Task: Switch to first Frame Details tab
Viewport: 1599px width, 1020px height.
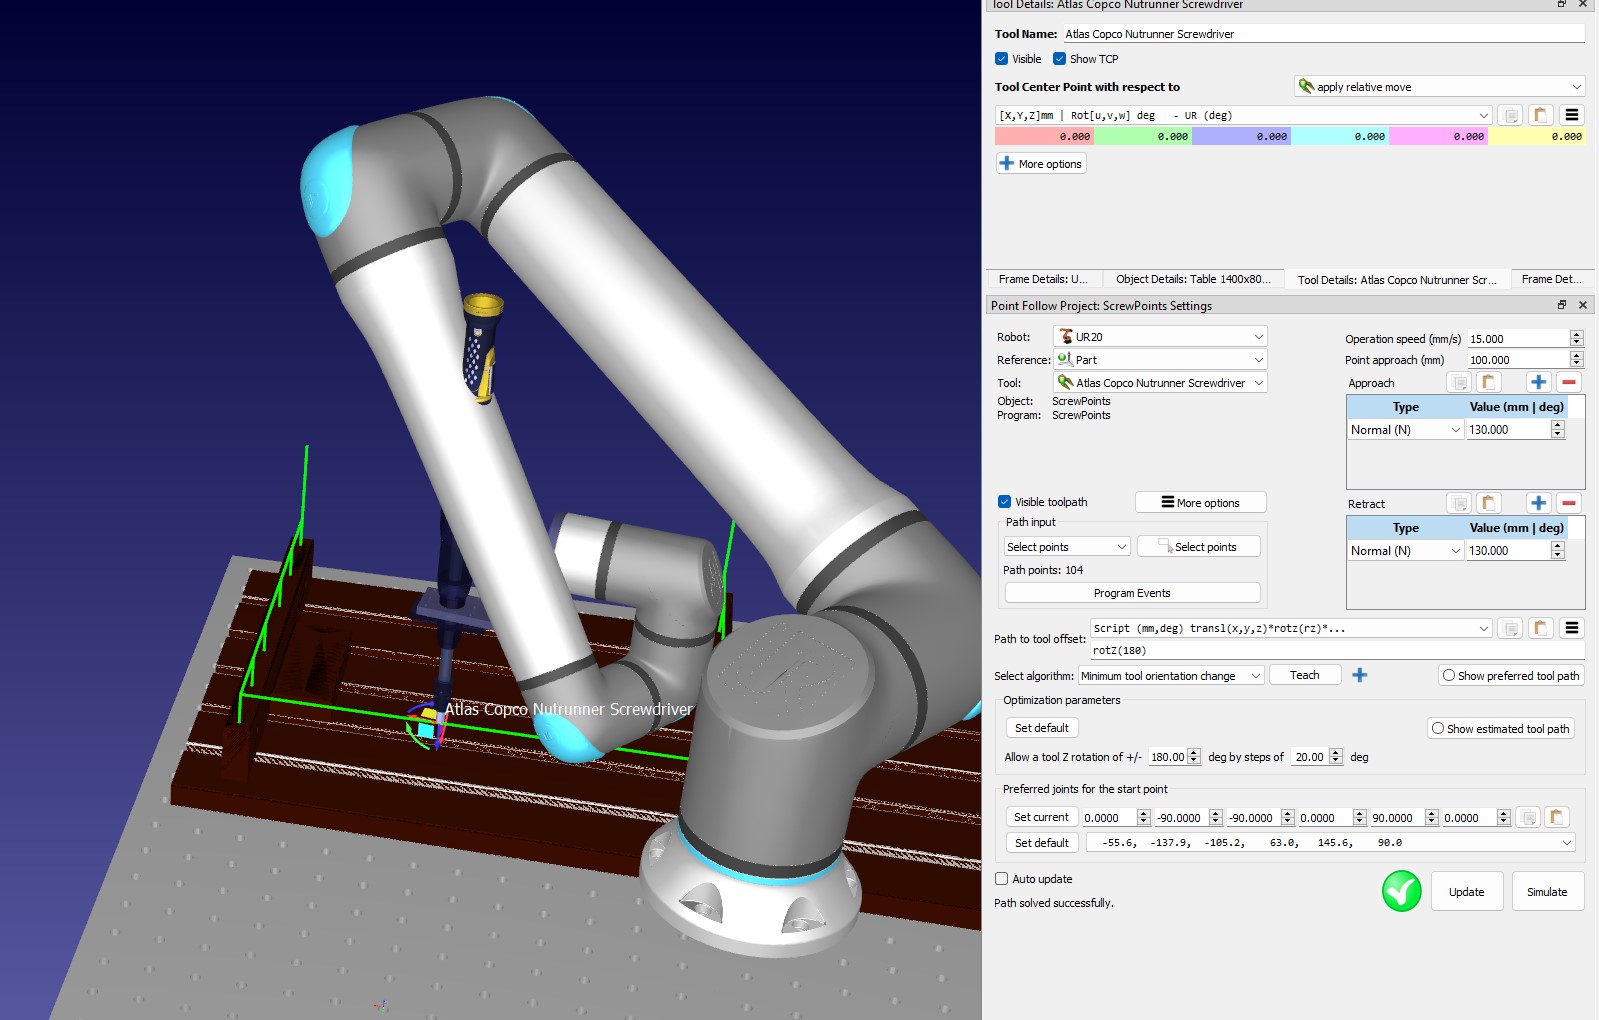Action: [1042, 279]
